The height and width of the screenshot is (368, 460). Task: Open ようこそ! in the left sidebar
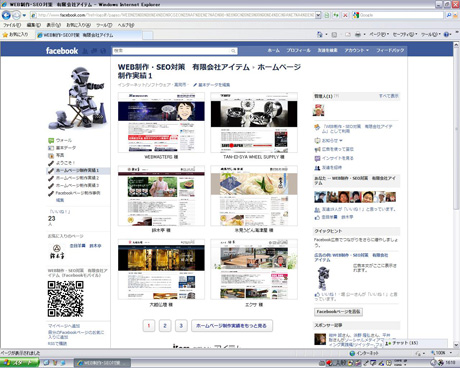click(x=65, y=163)
